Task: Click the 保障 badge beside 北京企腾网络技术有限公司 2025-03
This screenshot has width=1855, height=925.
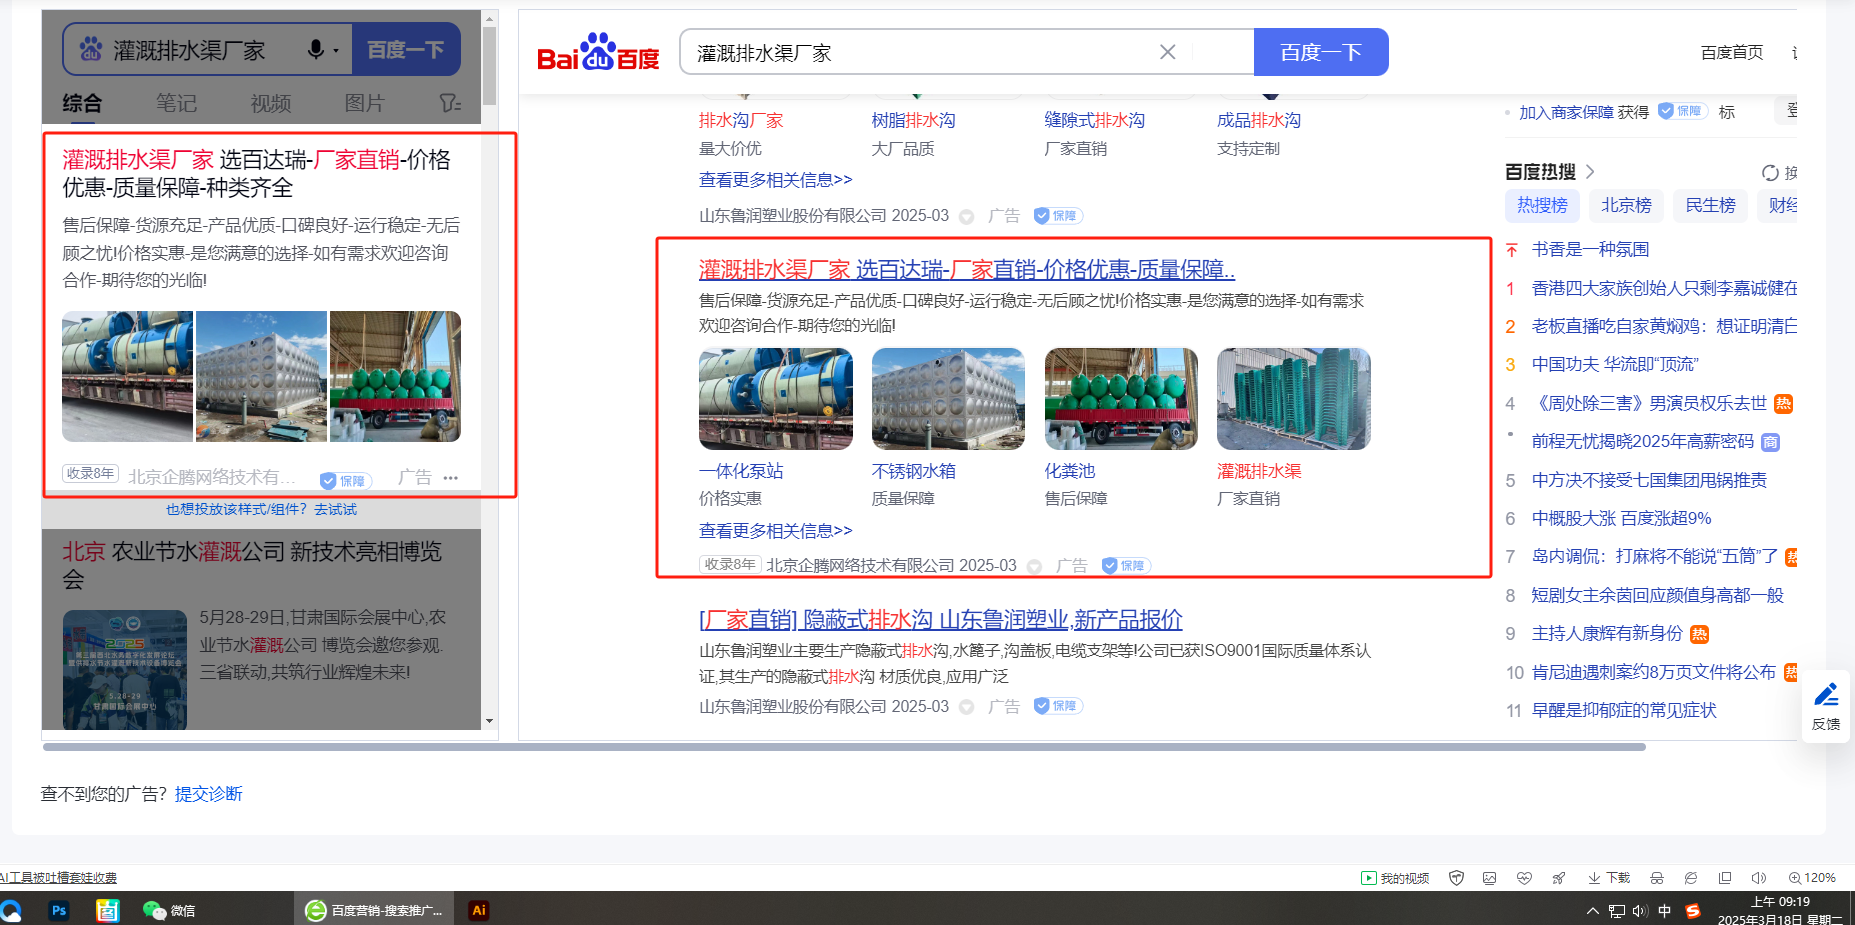Action: (1126, 566)
